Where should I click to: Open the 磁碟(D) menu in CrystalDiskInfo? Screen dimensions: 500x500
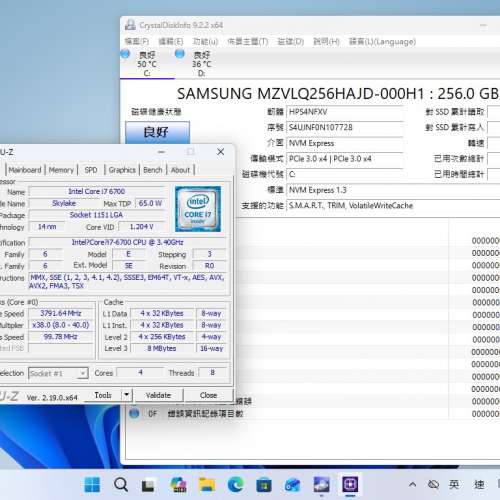290,41
